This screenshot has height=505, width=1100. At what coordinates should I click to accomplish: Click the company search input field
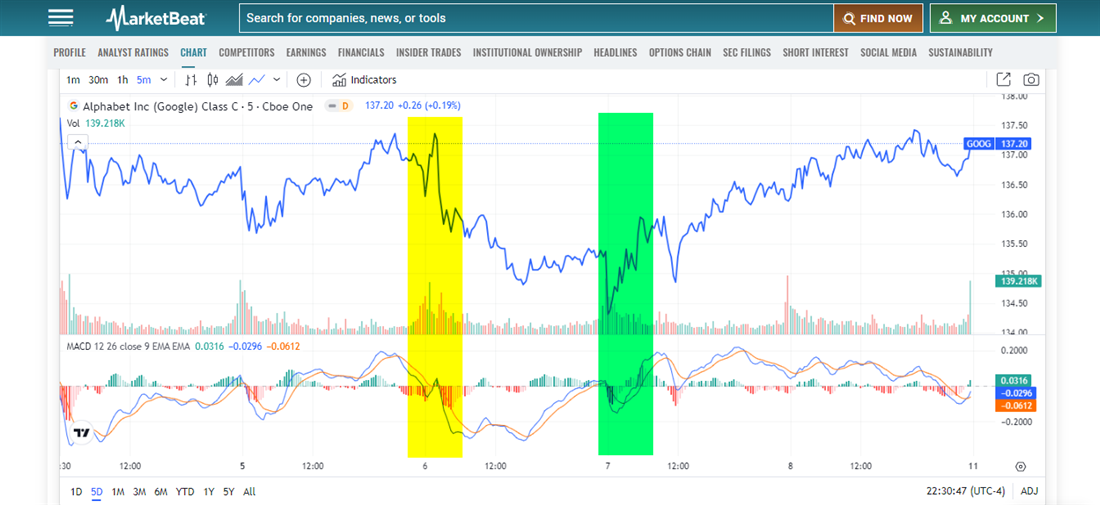pyautogui.click(x=535, y=18)
